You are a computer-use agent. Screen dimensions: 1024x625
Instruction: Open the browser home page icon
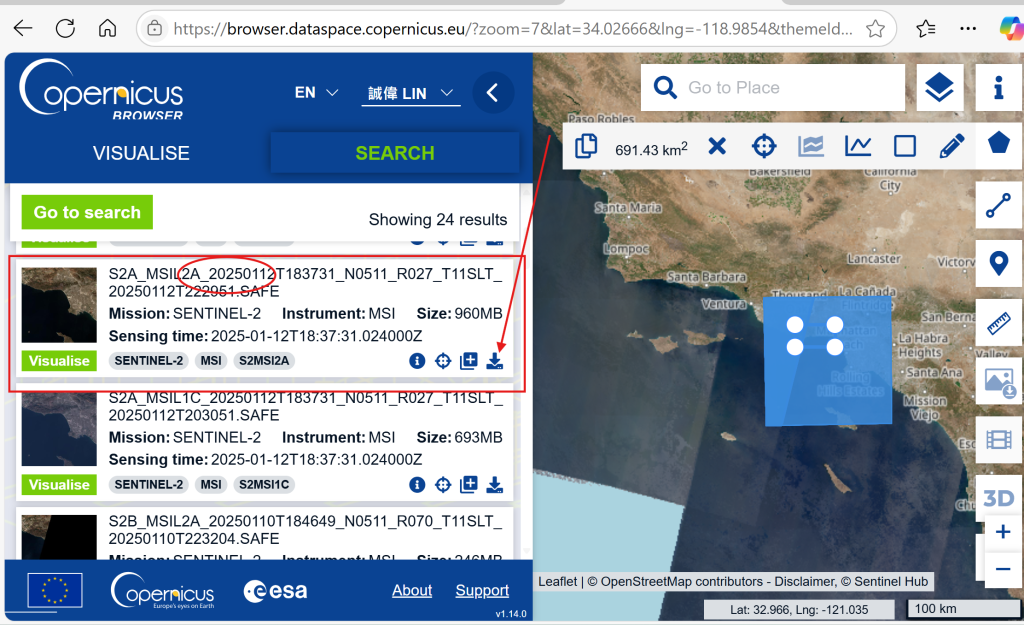108,28
